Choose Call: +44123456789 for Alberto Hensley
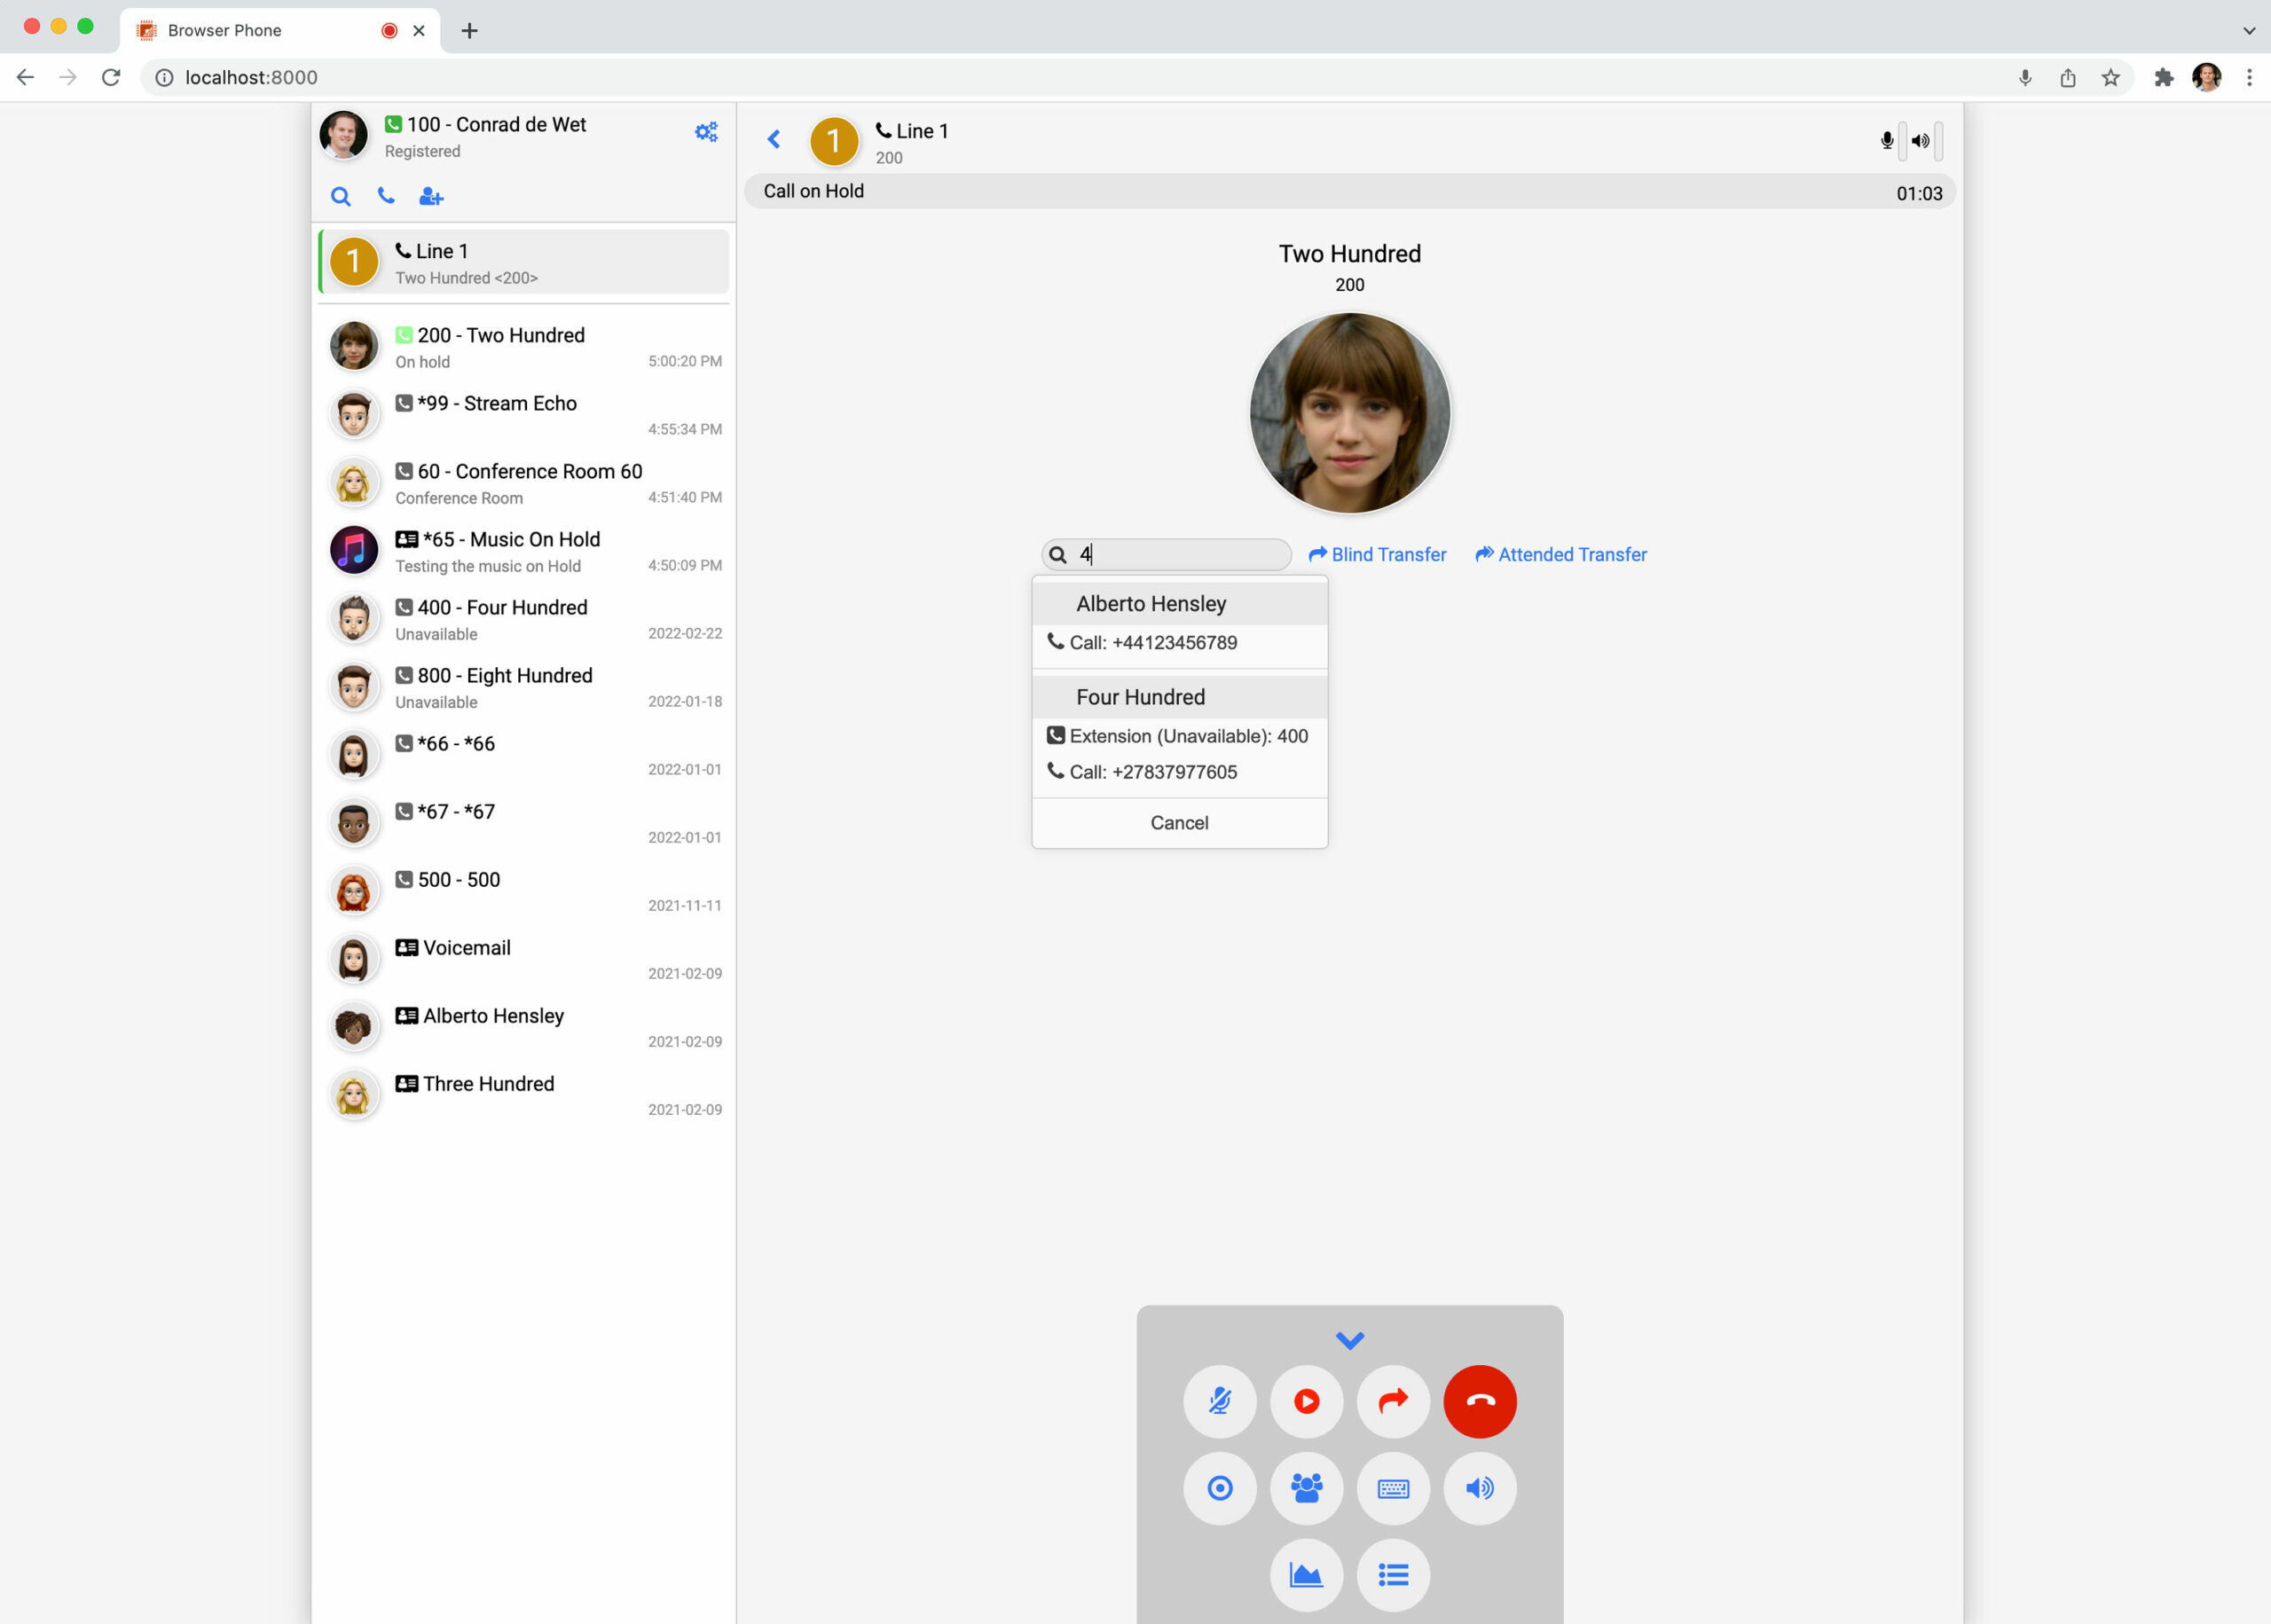This screenshot has height=1624, width=2271. [x=1152, y=643]
